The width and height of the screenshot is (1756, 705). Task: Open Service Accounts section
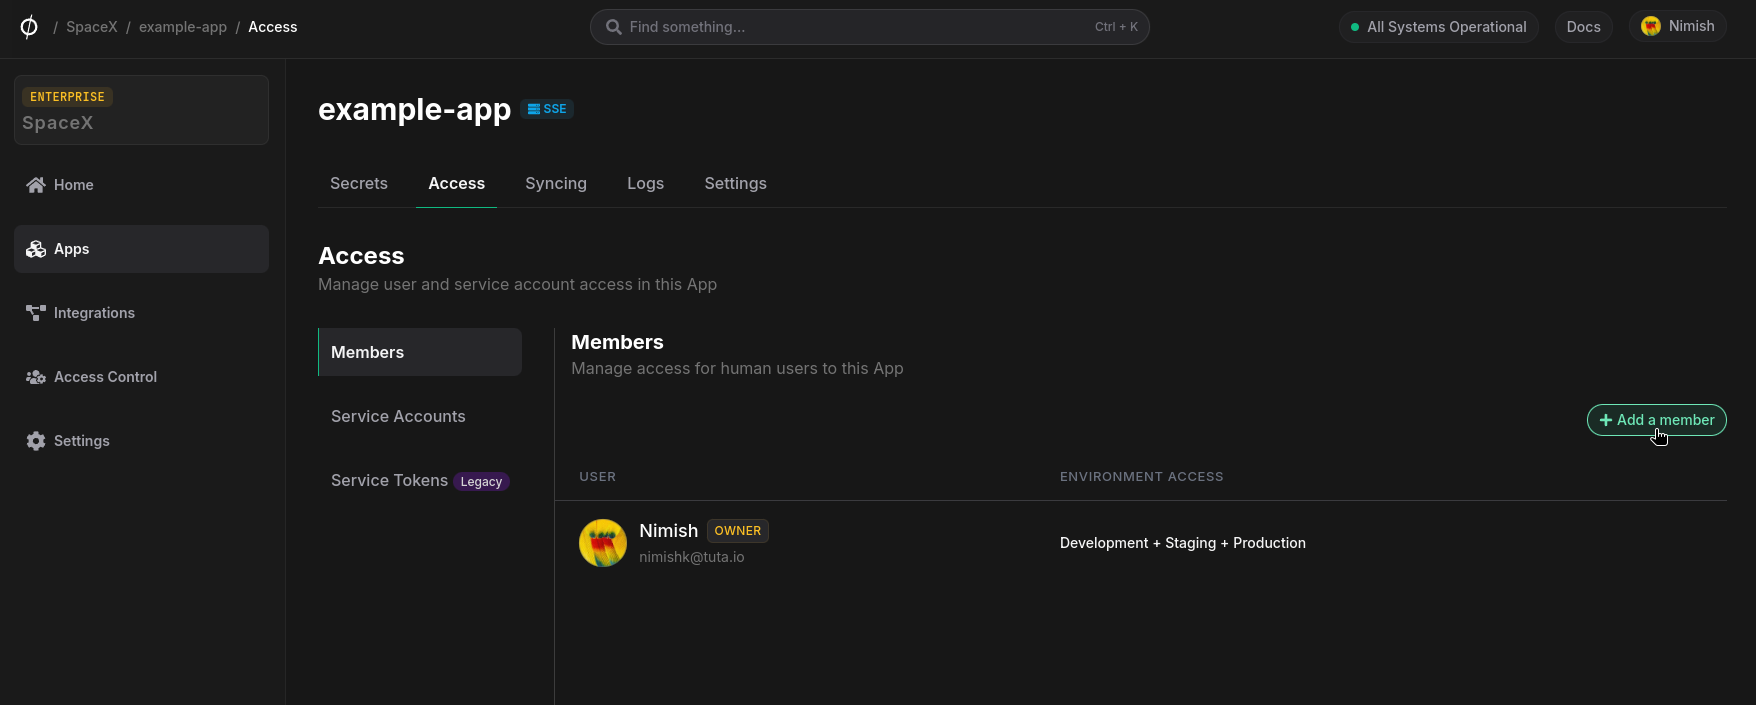(420, 416)
